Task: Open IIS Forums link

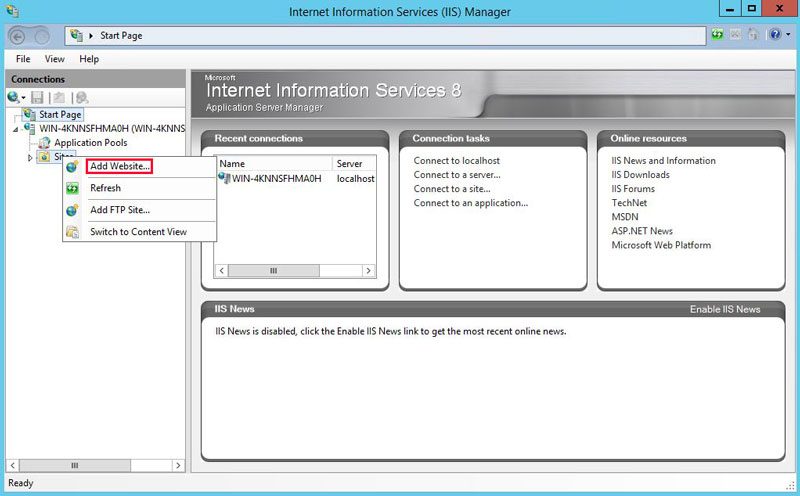Action: point(633,189)
